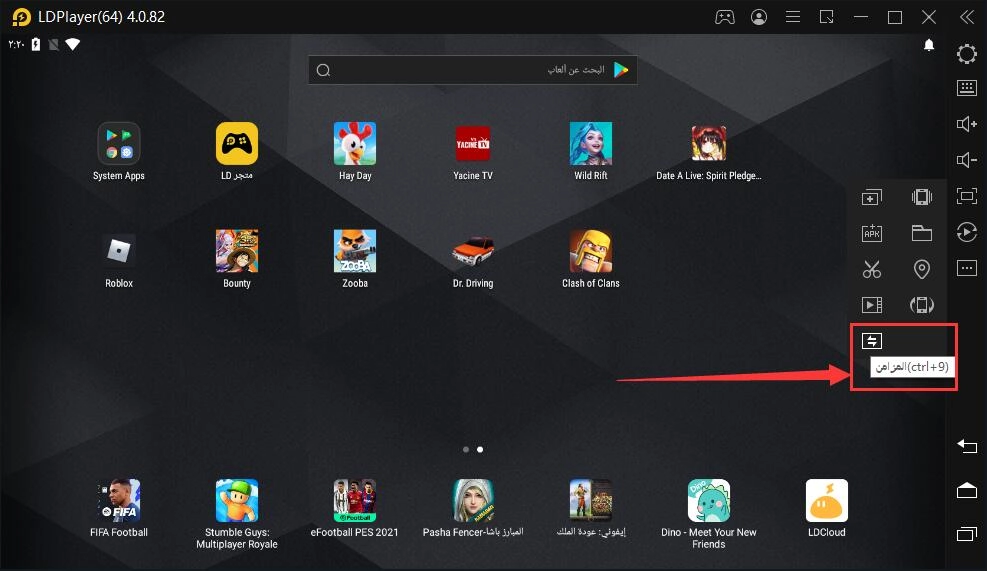The height and width of the screenshot is (571, 987).
Task: Click the gamepad icon in title bar
Action: (x=725, y=17)
